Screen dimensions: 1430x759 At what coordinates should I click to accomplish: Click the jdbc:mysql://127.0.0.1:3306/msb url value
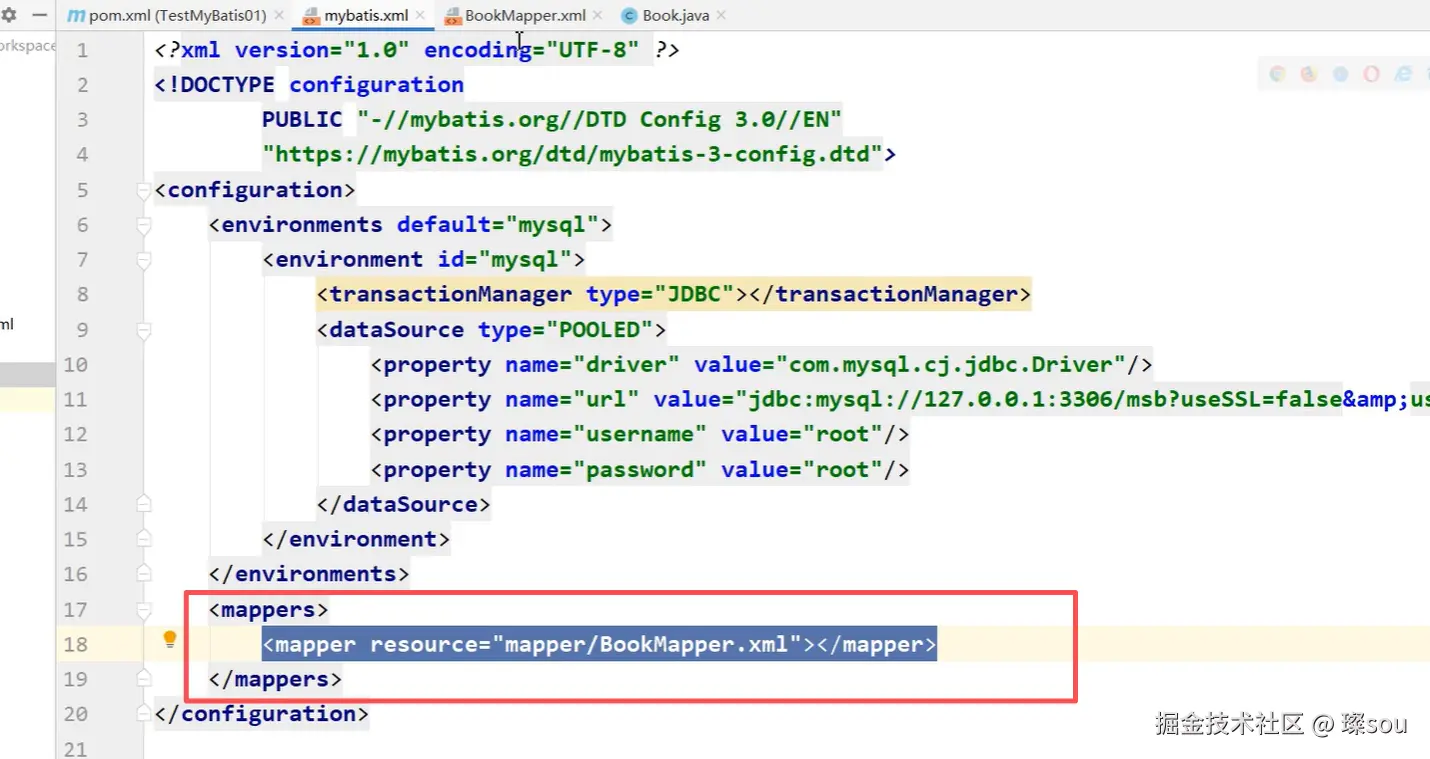(1044, 399)
